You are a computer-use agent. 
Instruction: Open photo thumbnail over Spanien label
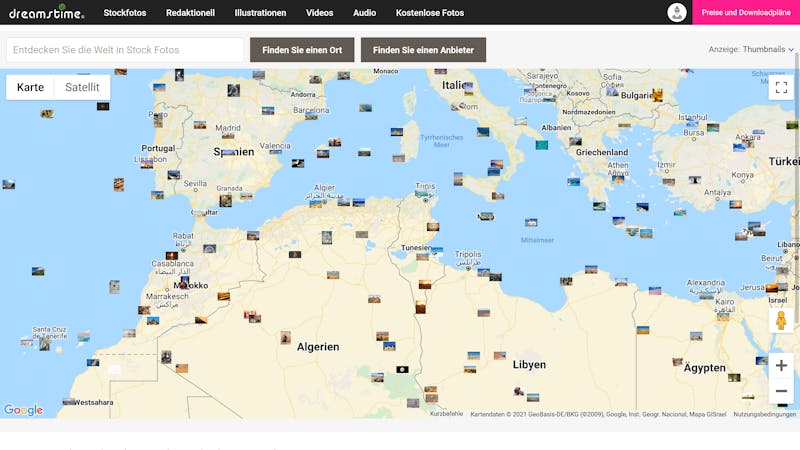coord(229,152)
